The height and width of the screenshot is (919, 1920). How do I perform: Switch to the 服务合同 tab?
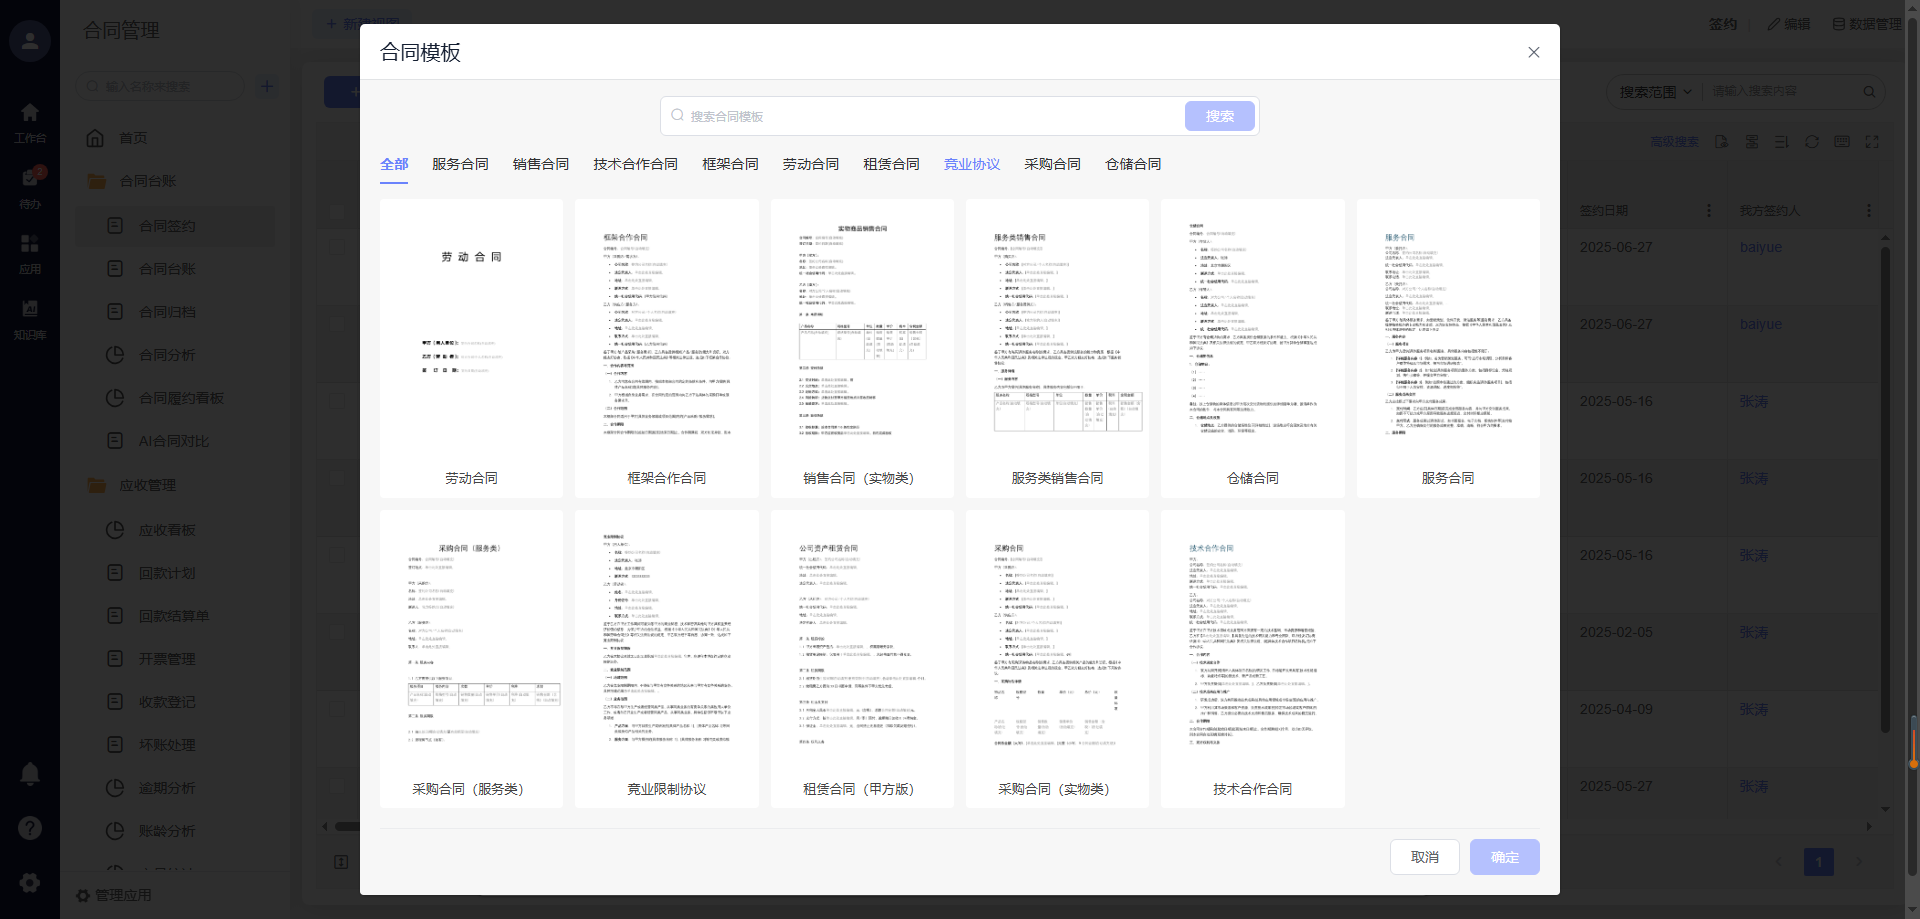point(460,164)
